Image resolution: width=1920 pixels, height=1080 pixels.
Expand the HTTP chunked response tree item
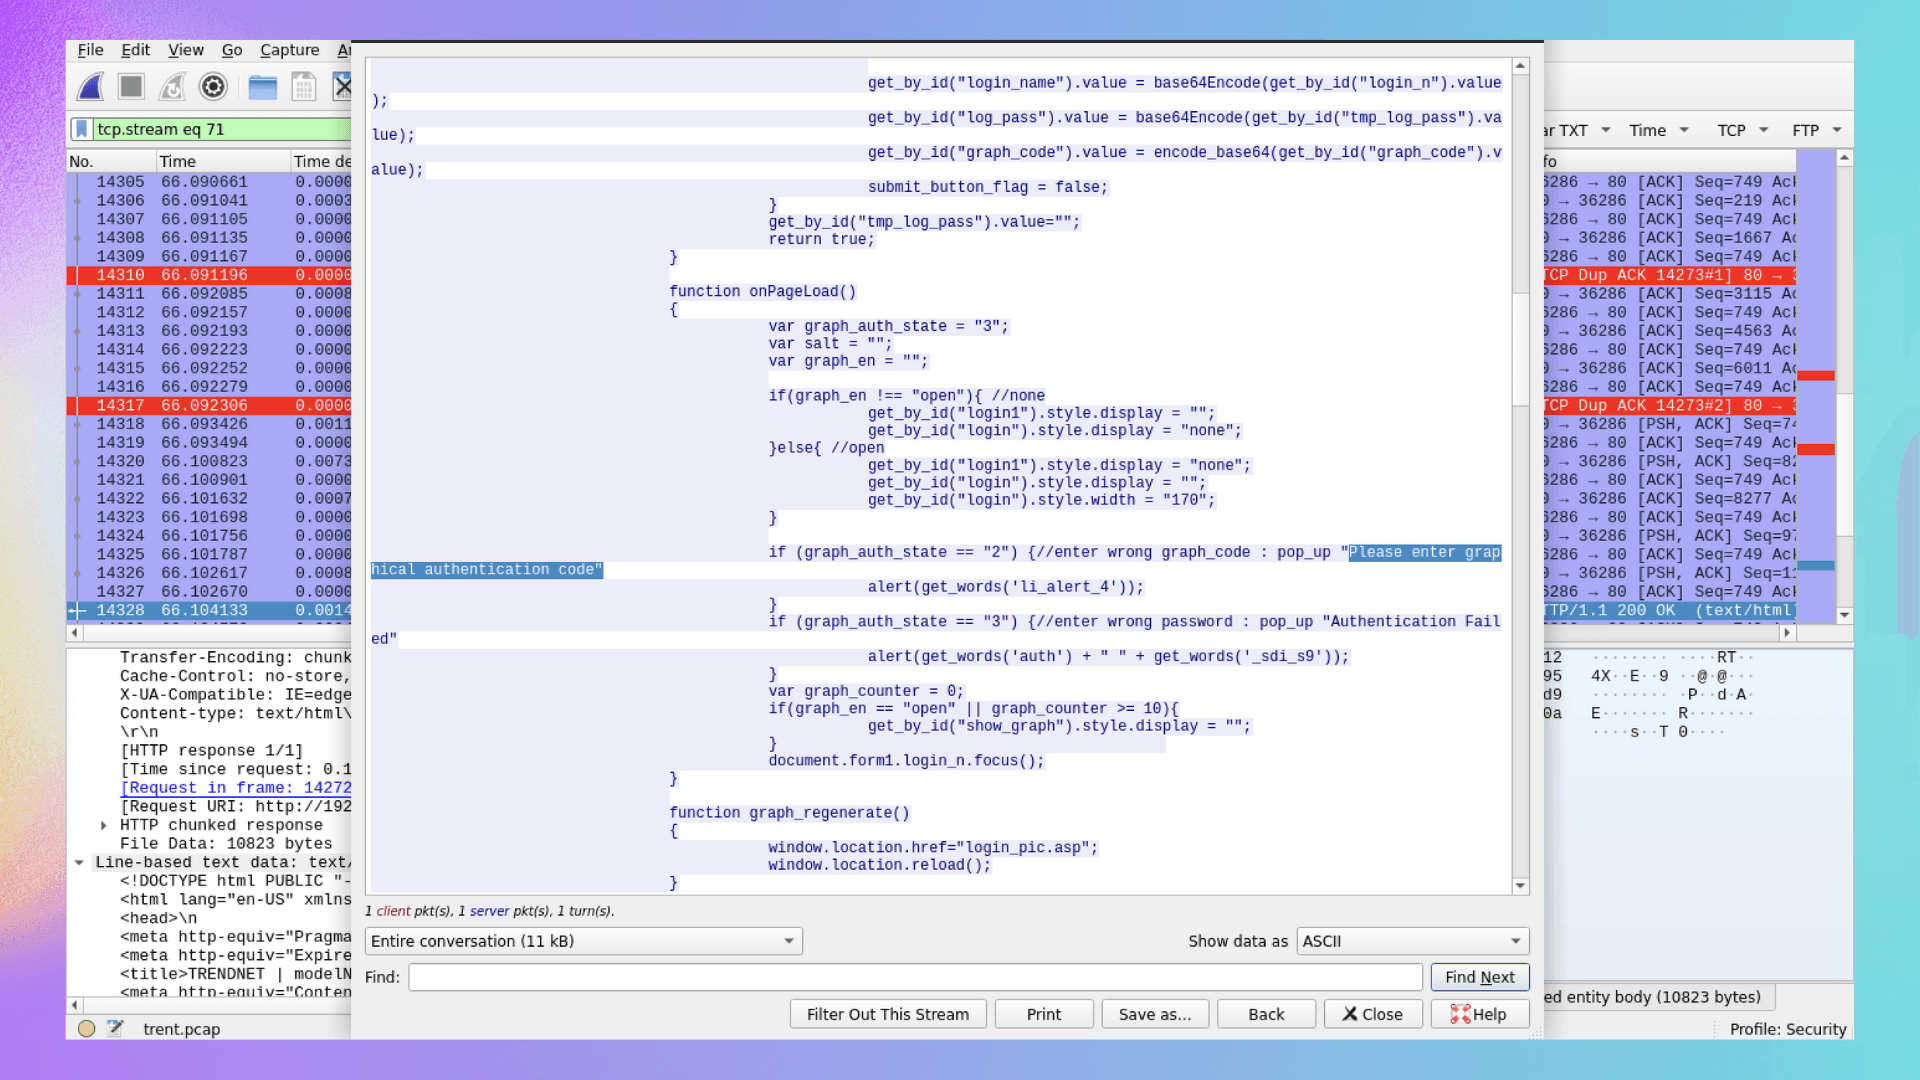[x=104, y=825]
